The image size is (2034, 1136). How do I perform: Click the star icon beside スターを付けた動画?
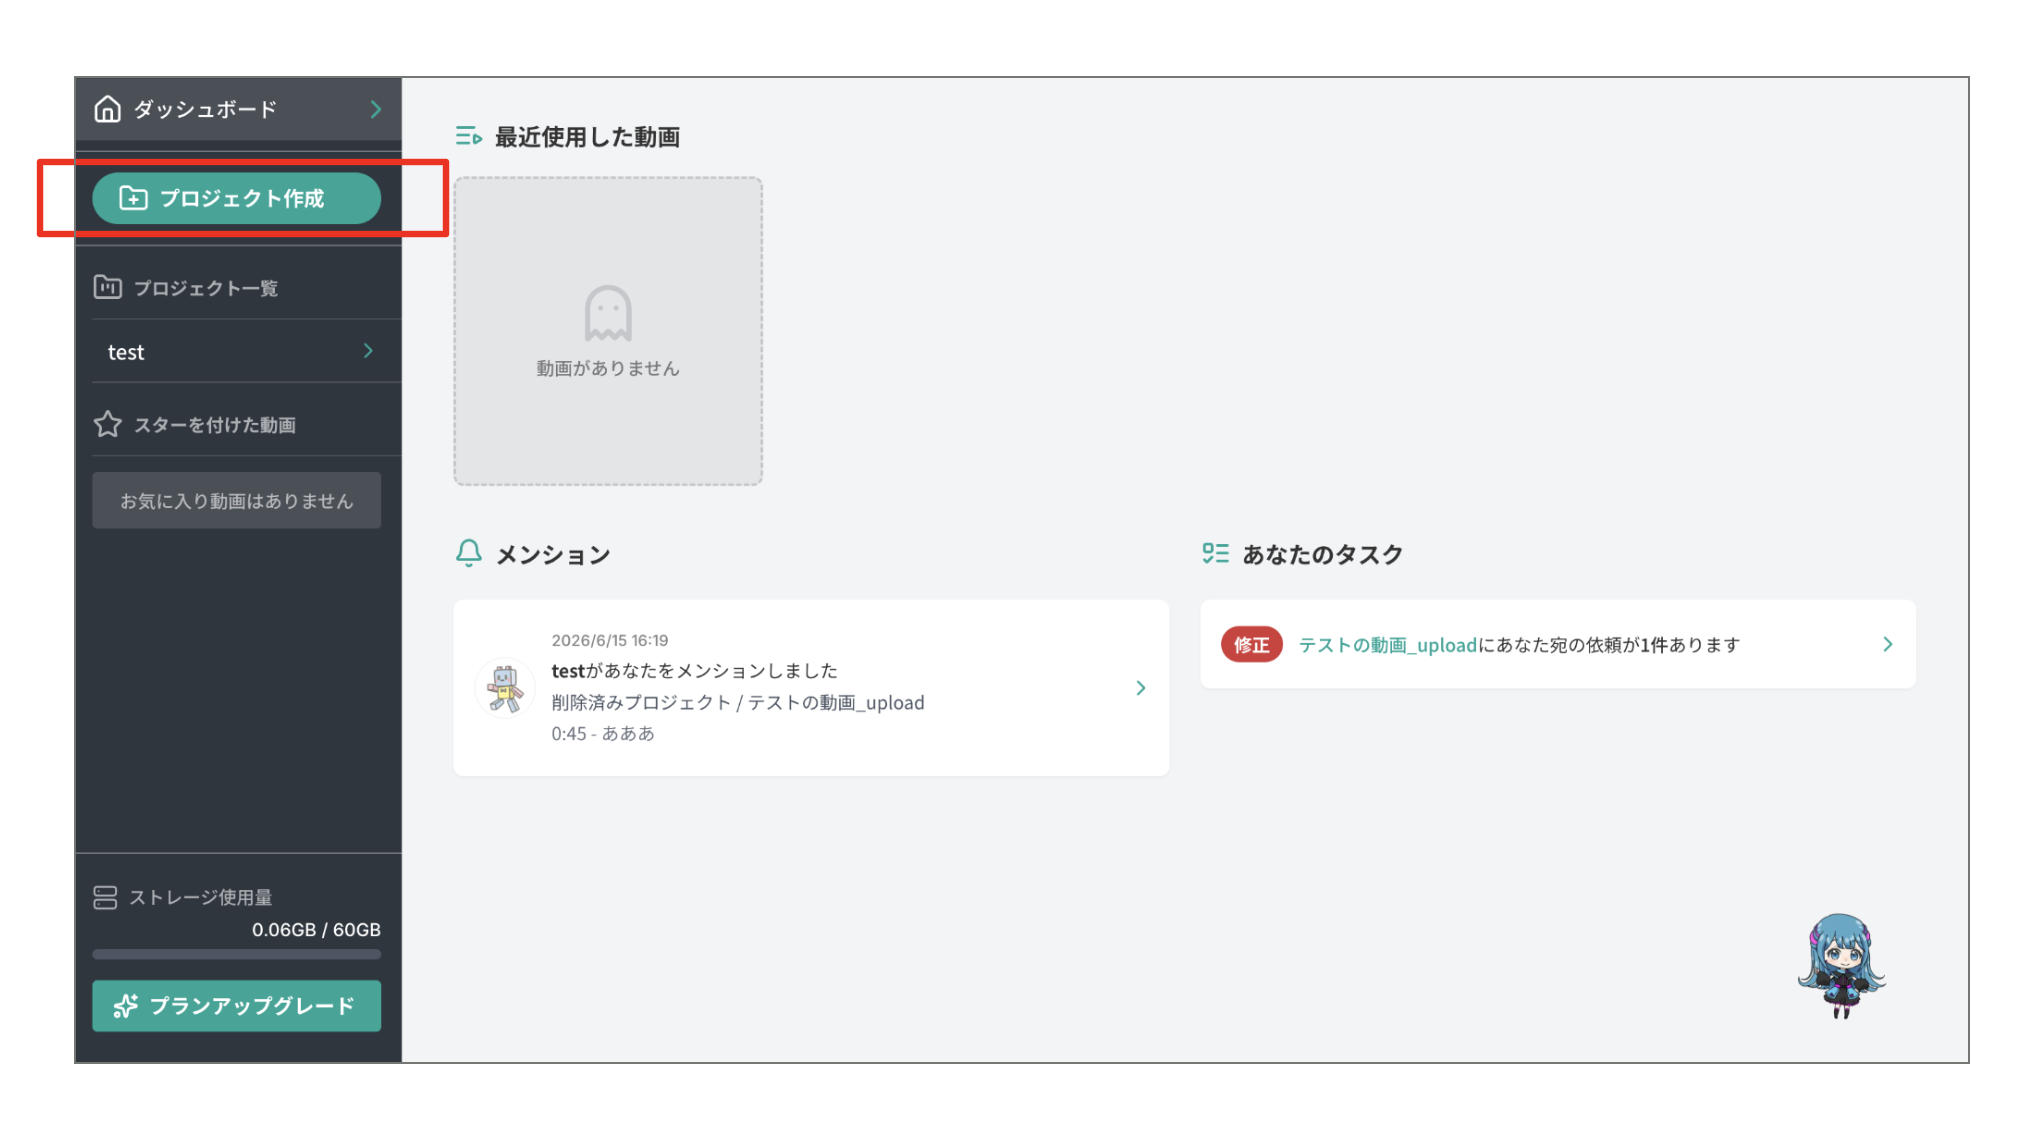107,425
